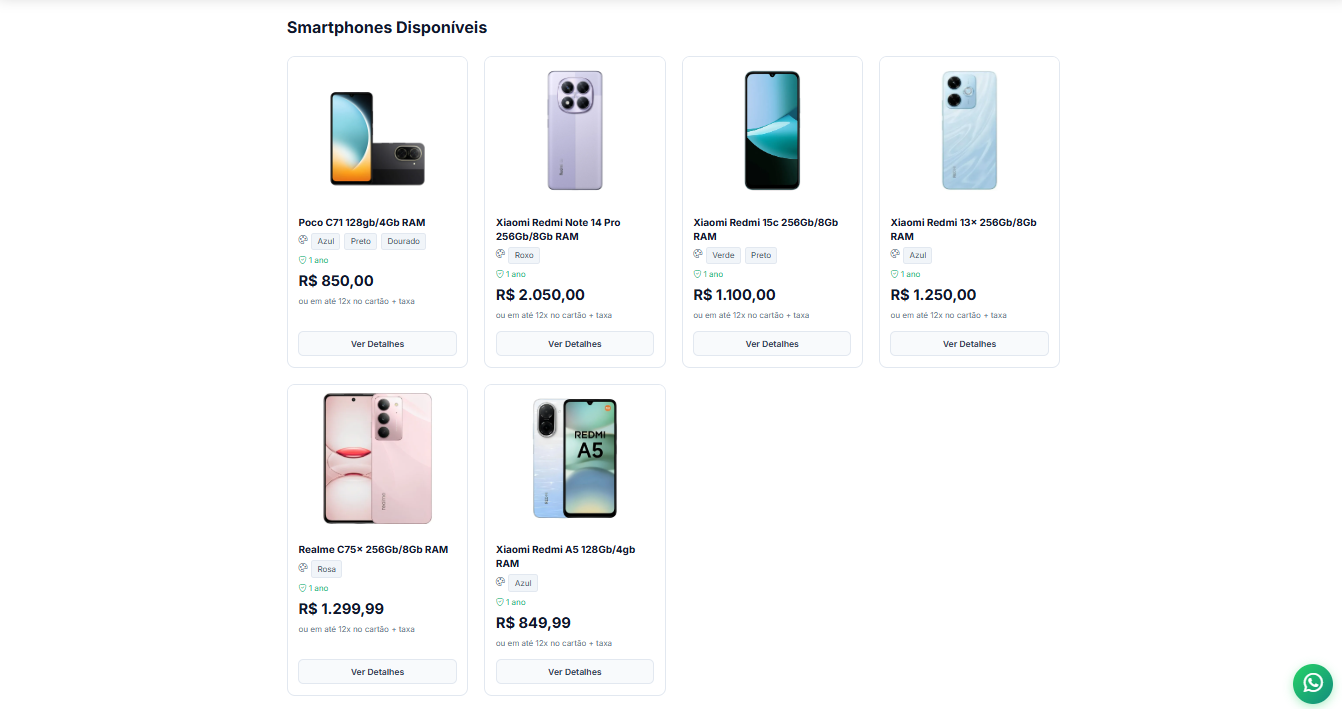Click the 1 ano shield icon on Realme C75 card

coord(301,587)
